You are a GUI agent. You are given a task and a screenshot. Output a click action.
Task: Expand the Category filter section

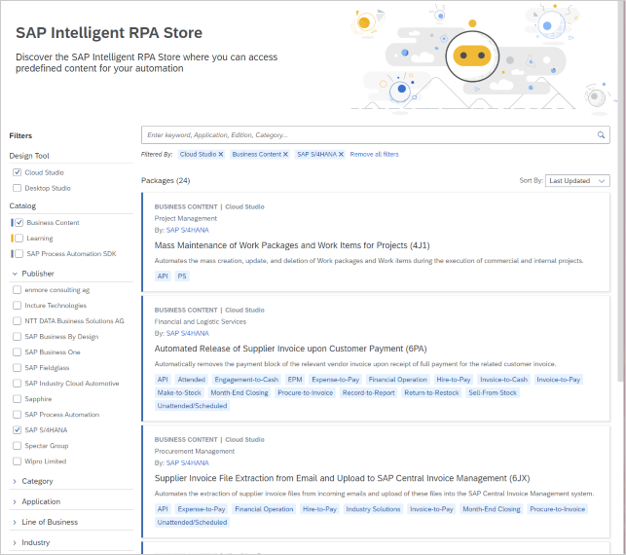click(x=15, y=482)
